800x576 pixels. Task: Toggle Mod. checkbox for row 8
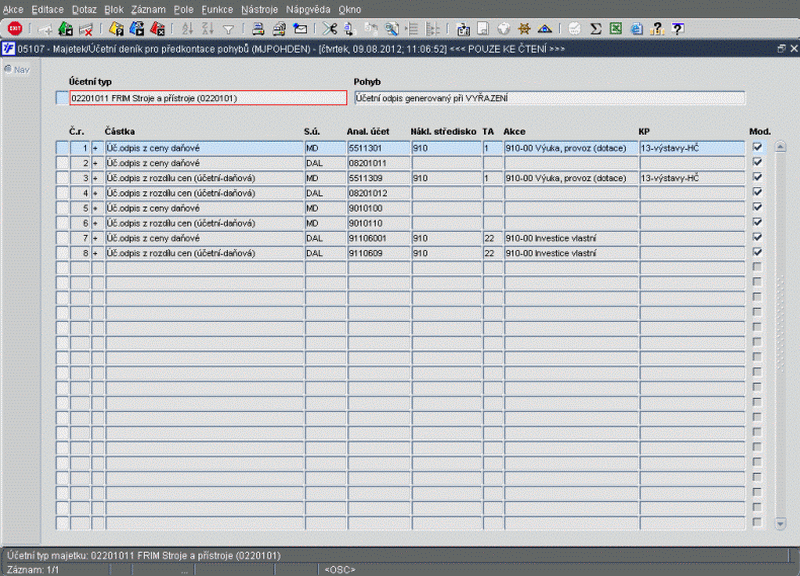tap(757, 253)
